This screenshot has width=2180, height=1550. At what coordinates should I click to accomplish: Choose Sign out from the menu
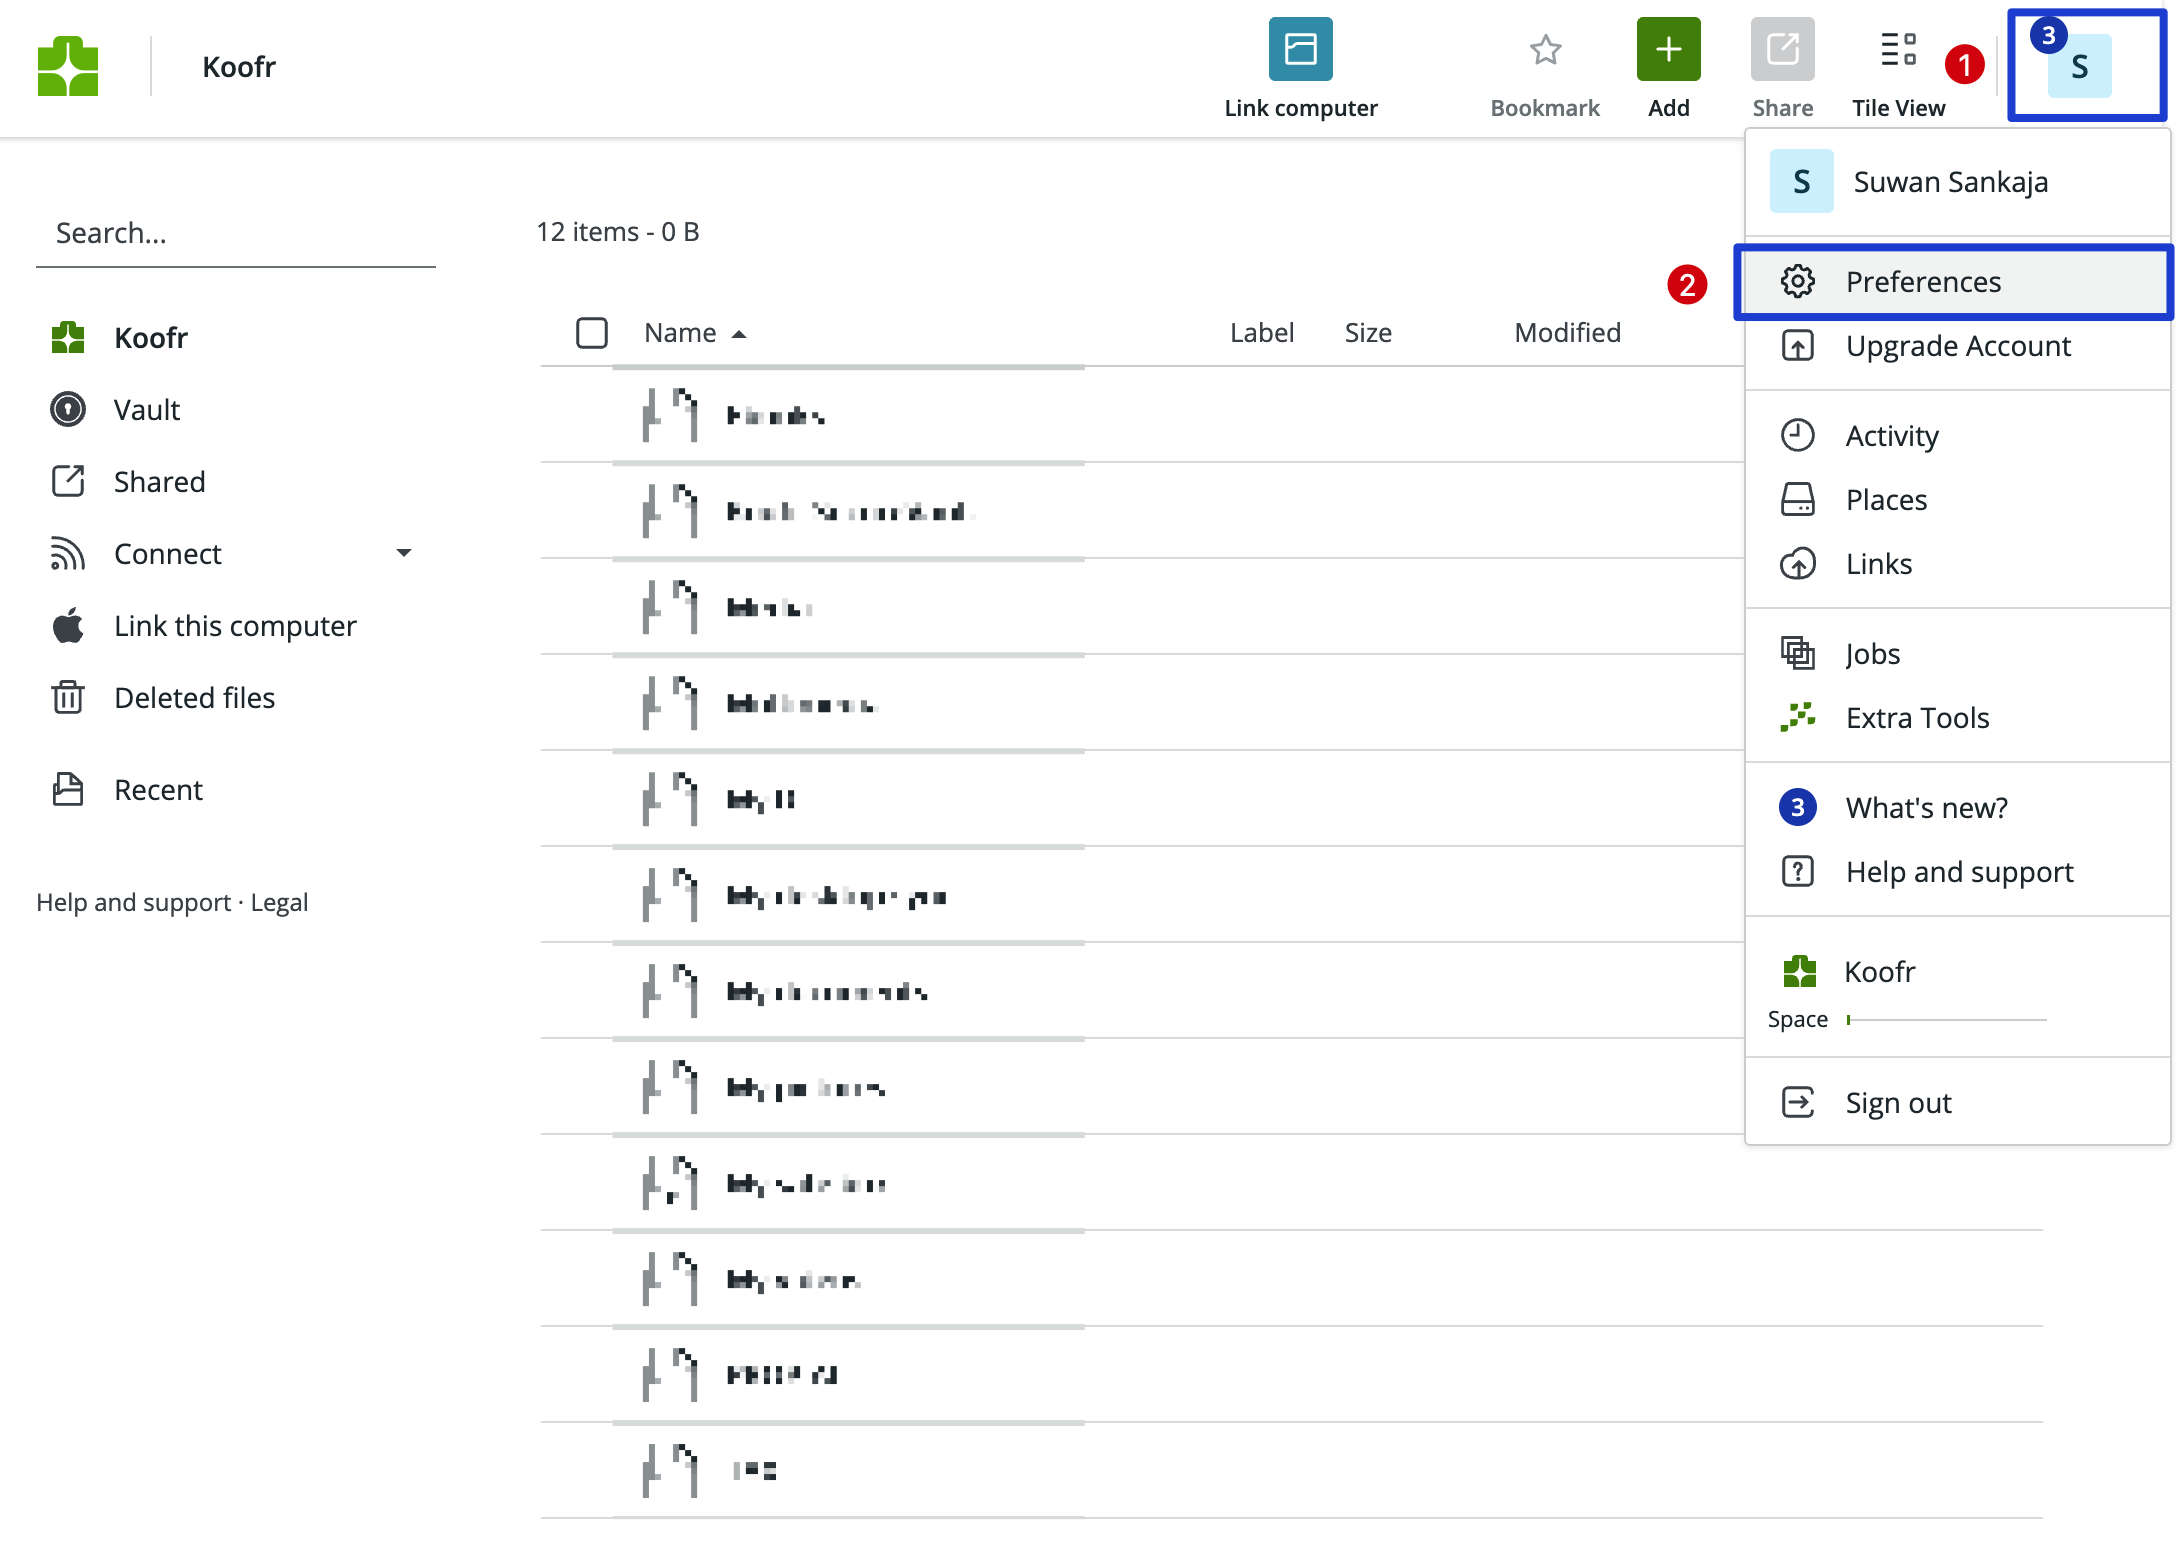(1897, 1102)
